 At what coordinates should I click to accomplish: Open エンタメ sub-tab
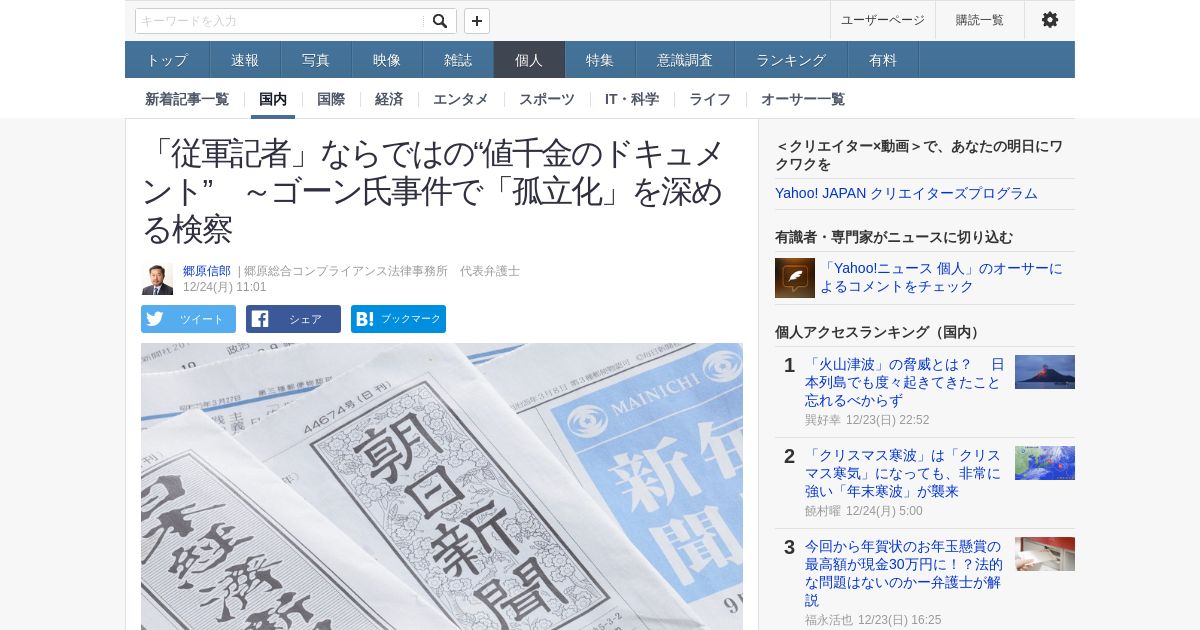click(461, 99)
